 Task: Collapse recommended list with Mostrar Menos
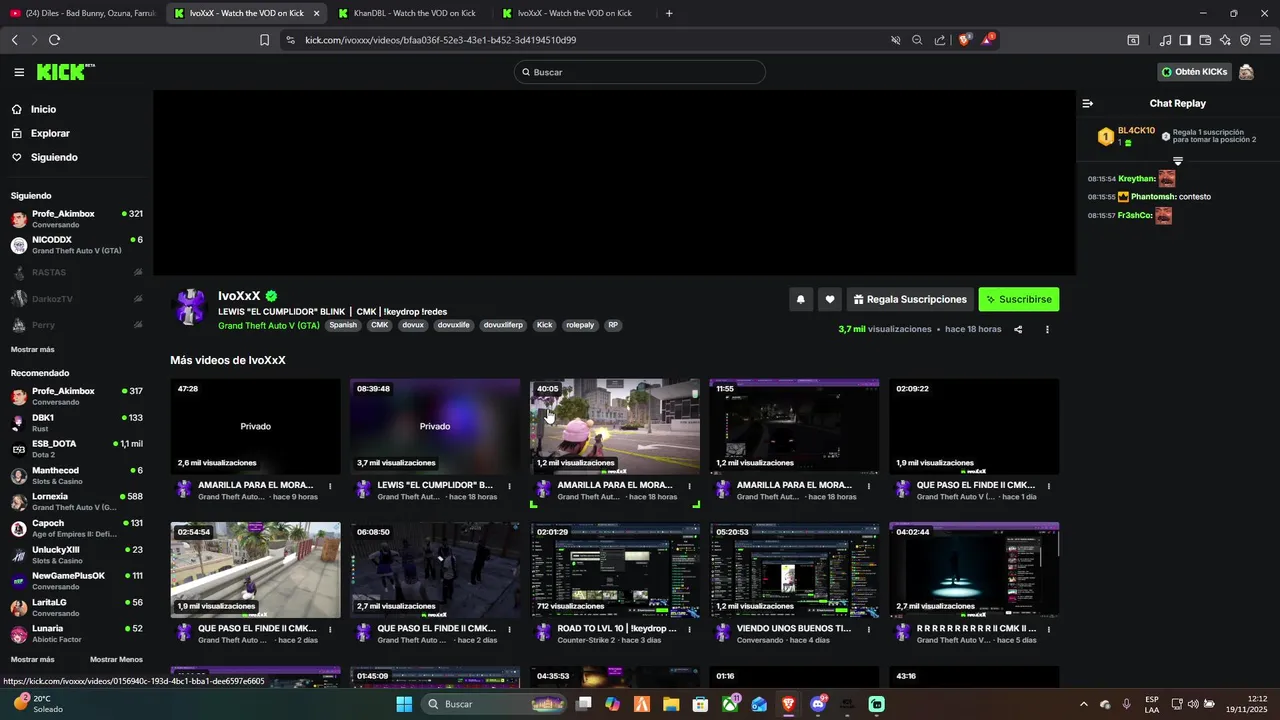(116, 659)
